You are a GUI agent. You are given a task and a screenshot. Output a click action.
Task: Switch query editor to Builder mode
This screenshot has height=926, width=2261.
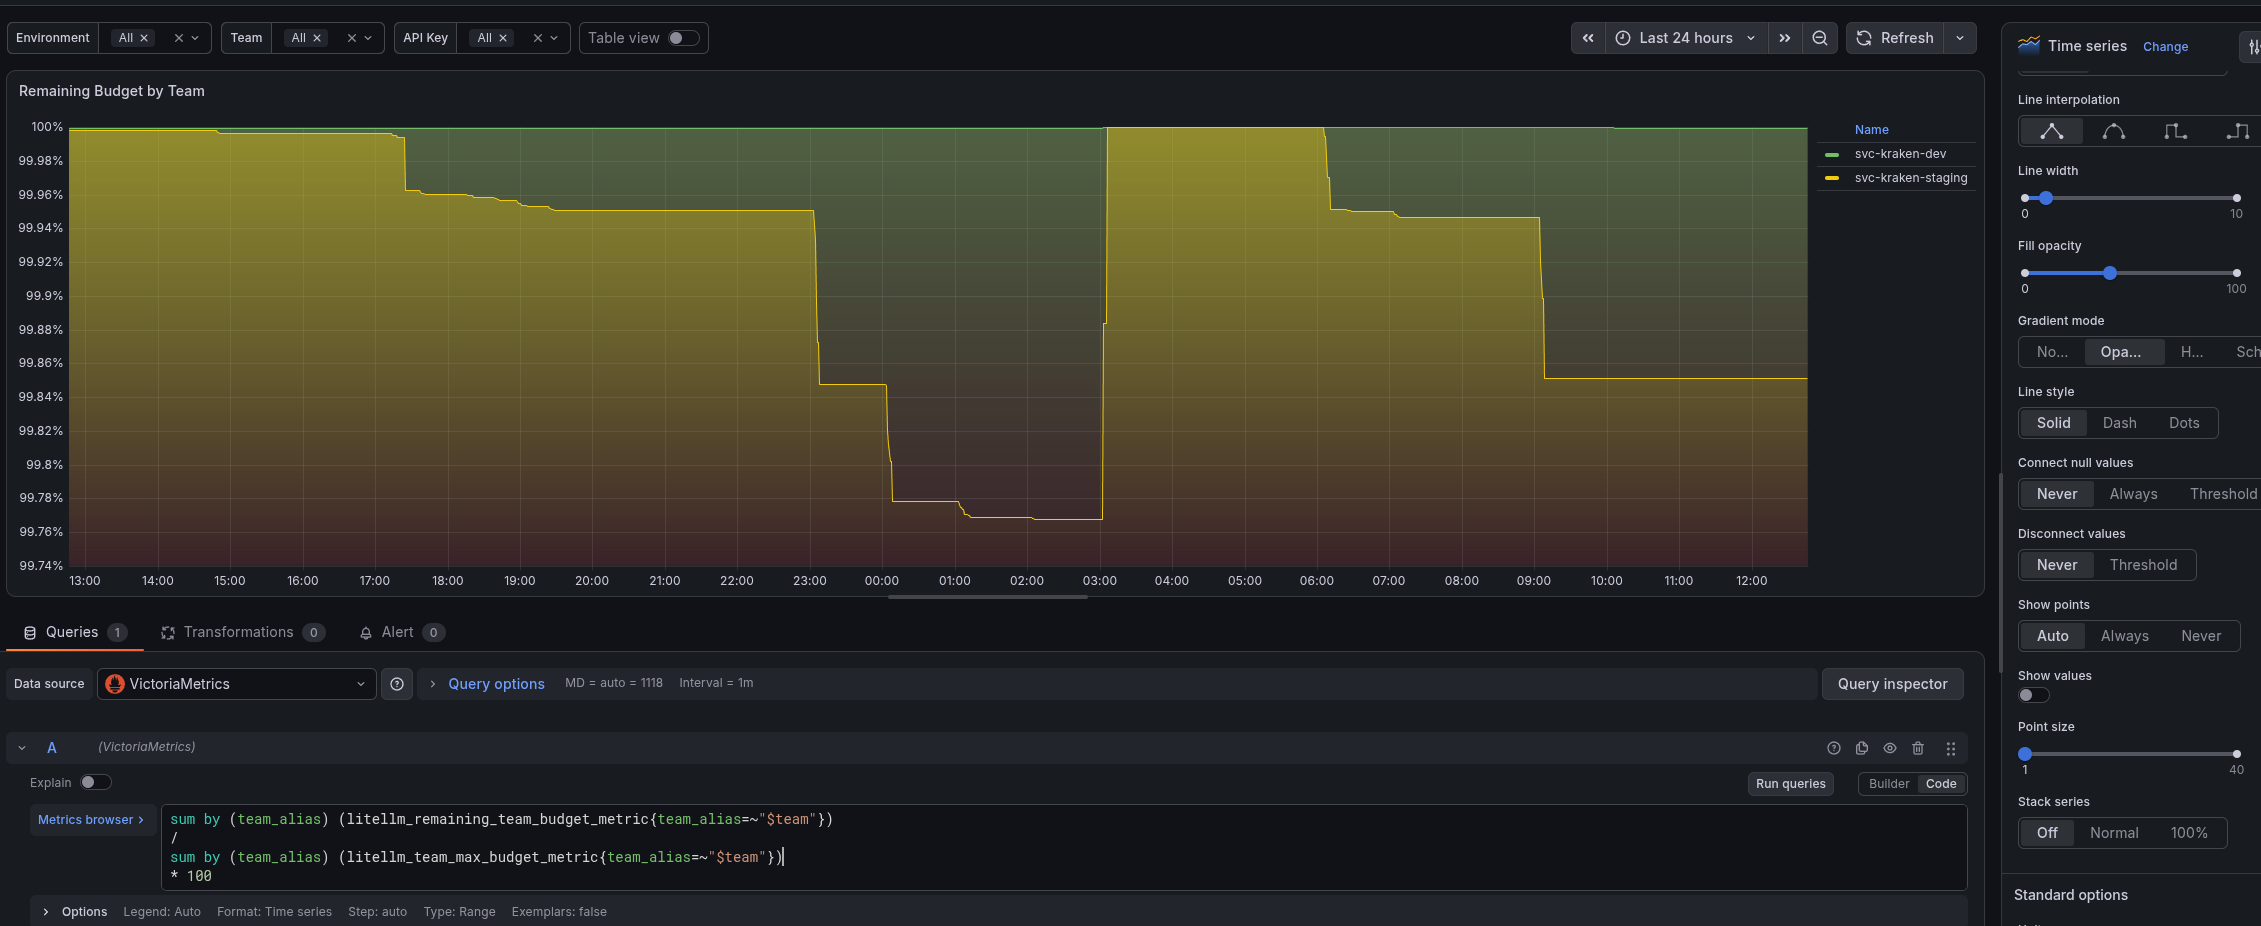pyautogui.click(x=1888, y=784)
